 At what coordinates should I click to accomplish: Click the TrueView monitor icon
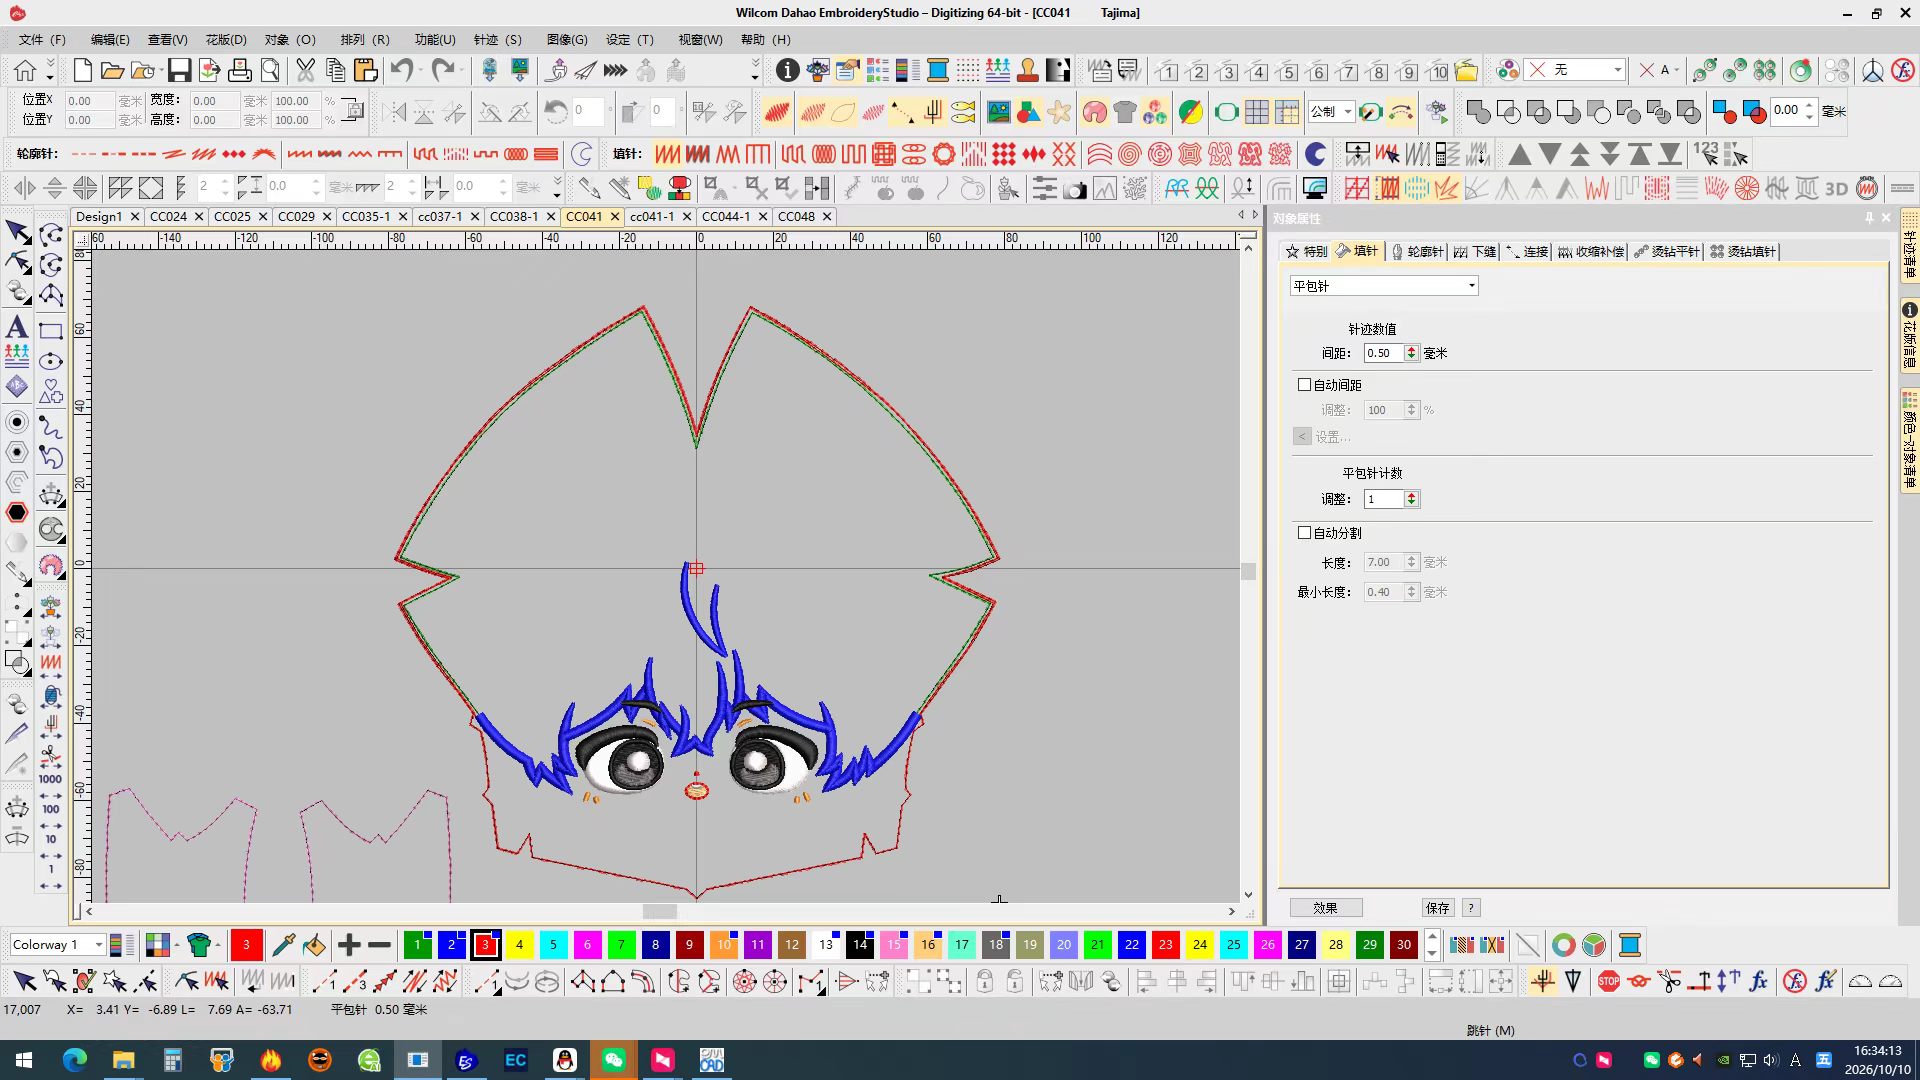coord(1315,188)
